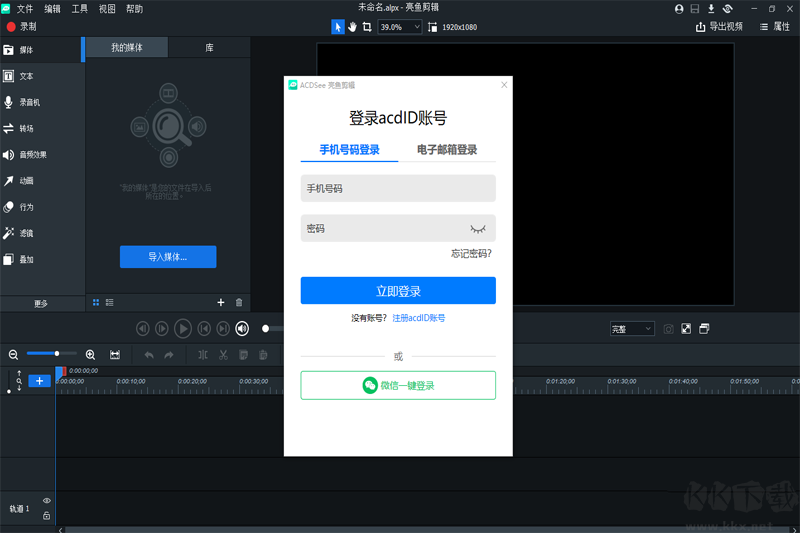The image size is (800, 533).
Task: Select the crop tool in toolbar
Action: (x=367, y=27)
